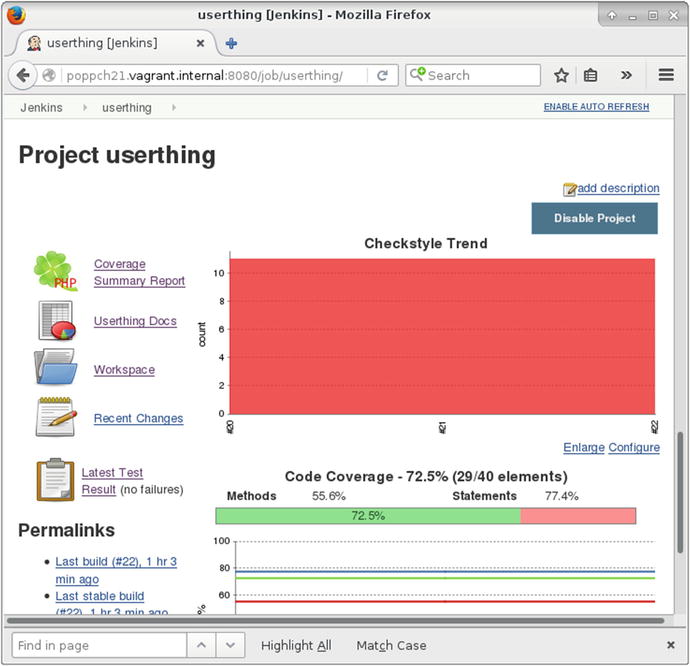Go to Jenkins breadcrumb home
Screen dimensions: 690x666
41,107
